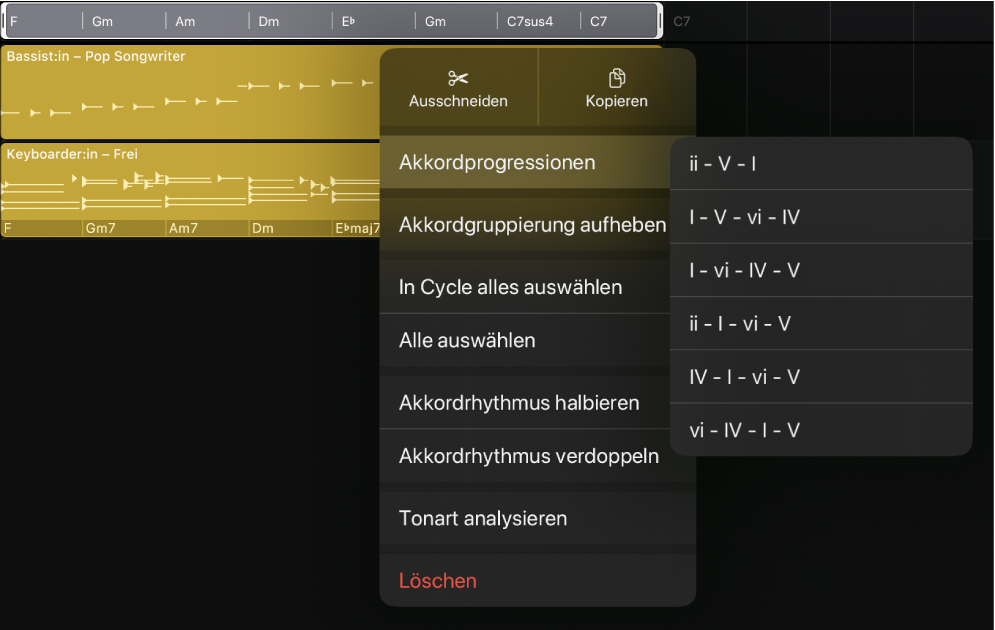The height and width of the screenshot is (630, 995).
Task: Choose the IV - I - vi - V progression
Action: pos(745,377)
